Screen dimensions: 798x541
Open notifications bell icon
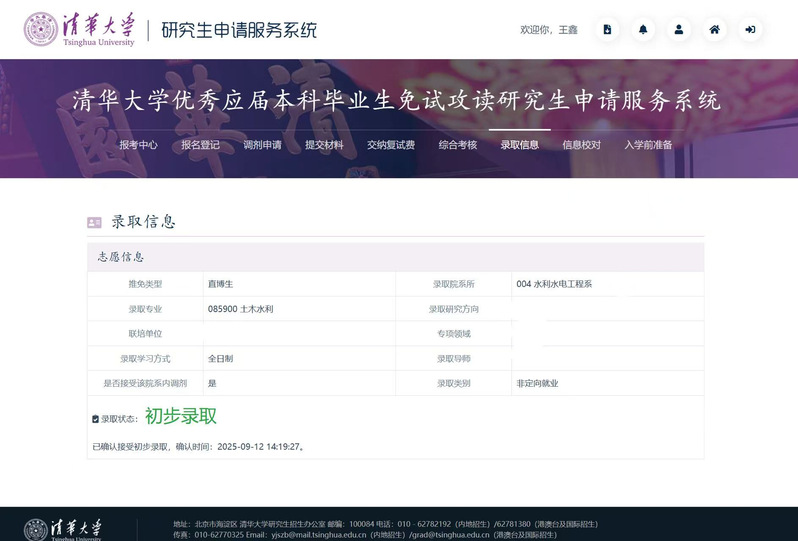[x=643, y=30]
